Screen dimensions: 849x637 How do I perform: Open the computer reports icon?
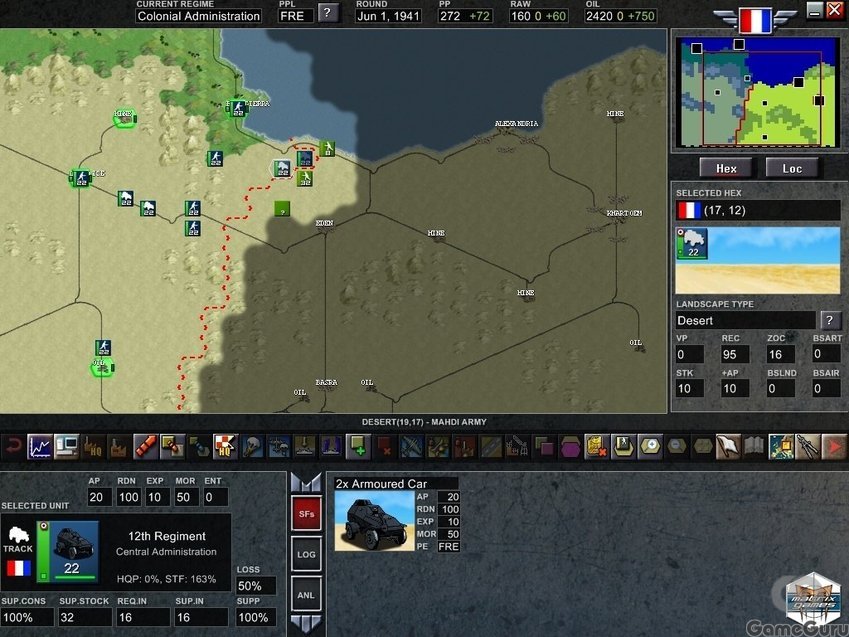coord(66,447)
